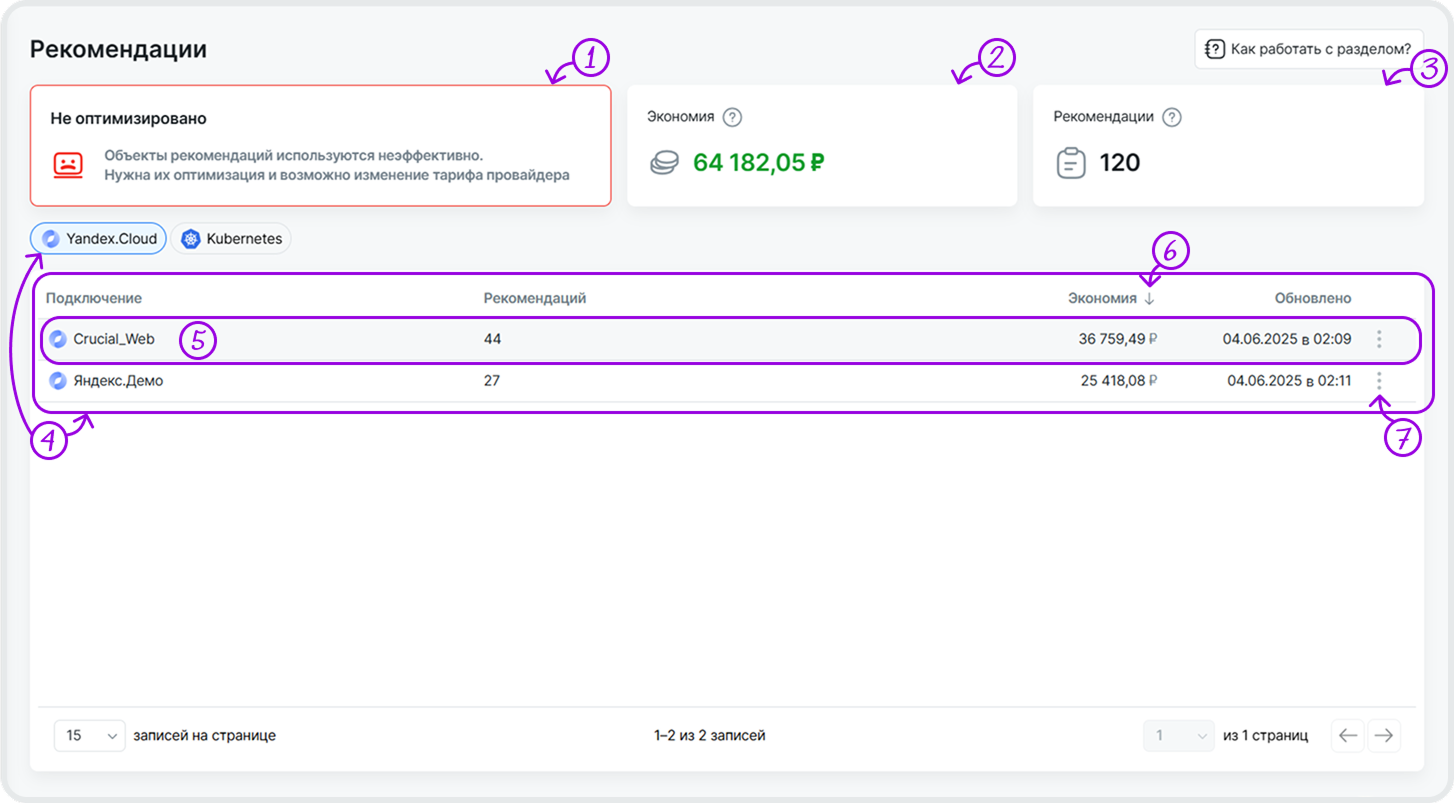Open the records per page dropdown
1454x803 pixels.
[90, 736]
